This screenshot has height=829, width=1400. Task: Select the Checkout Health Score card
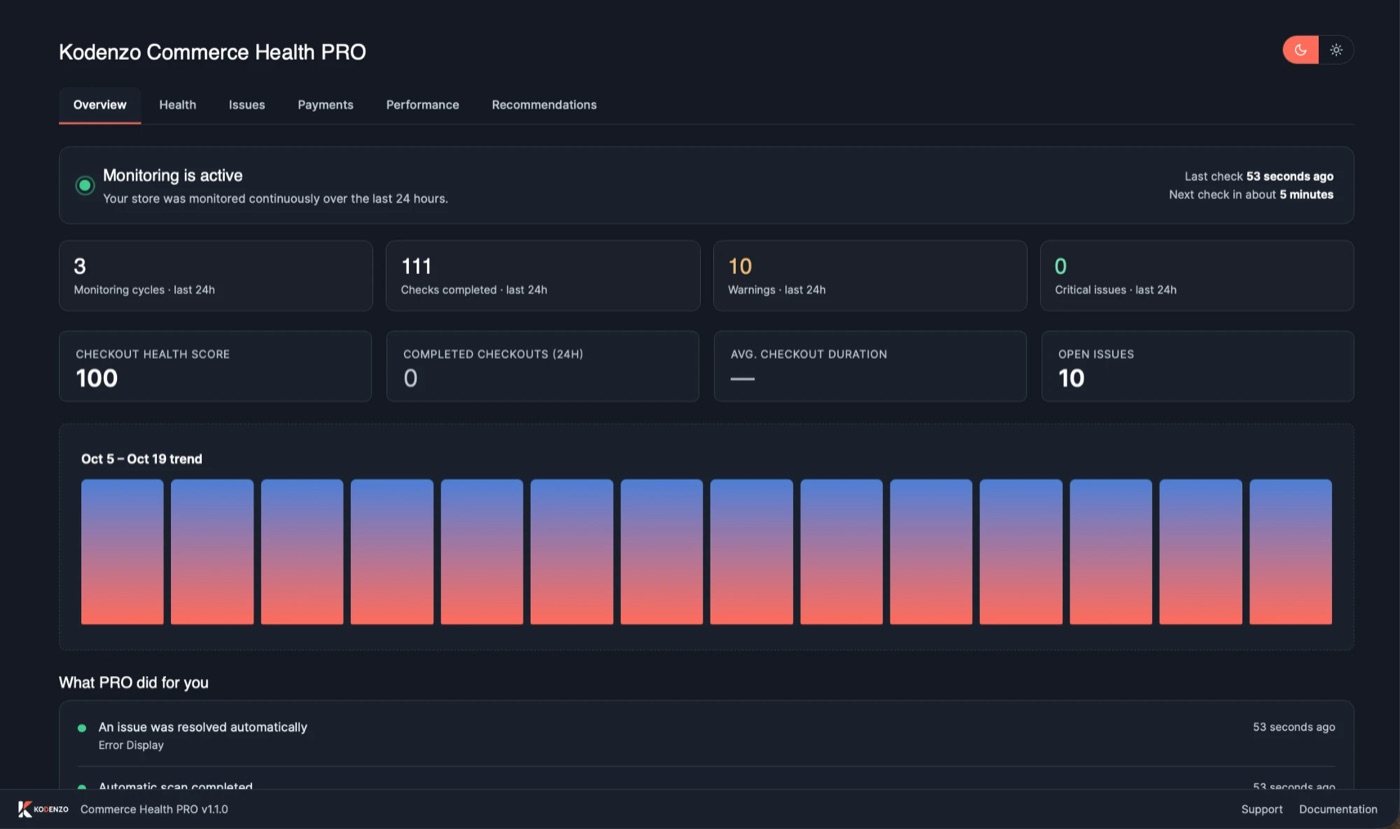pyautogui.click(x=215, y=367)
